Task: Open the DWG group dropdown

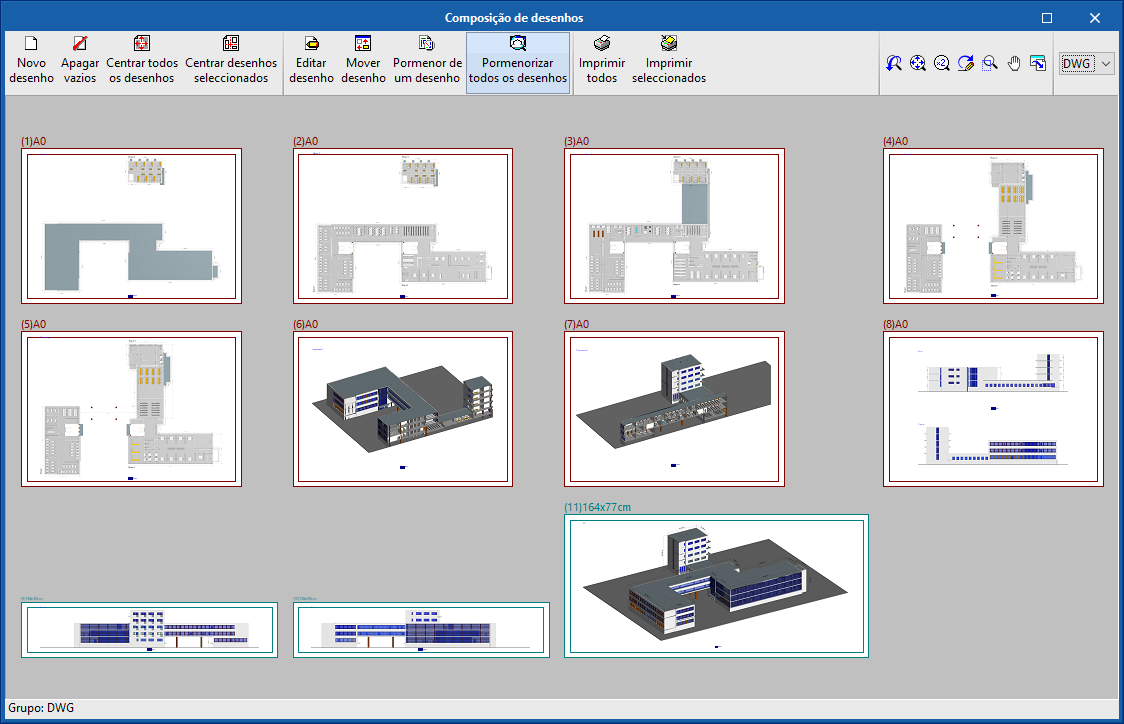Action: (x=1105, y=62)
